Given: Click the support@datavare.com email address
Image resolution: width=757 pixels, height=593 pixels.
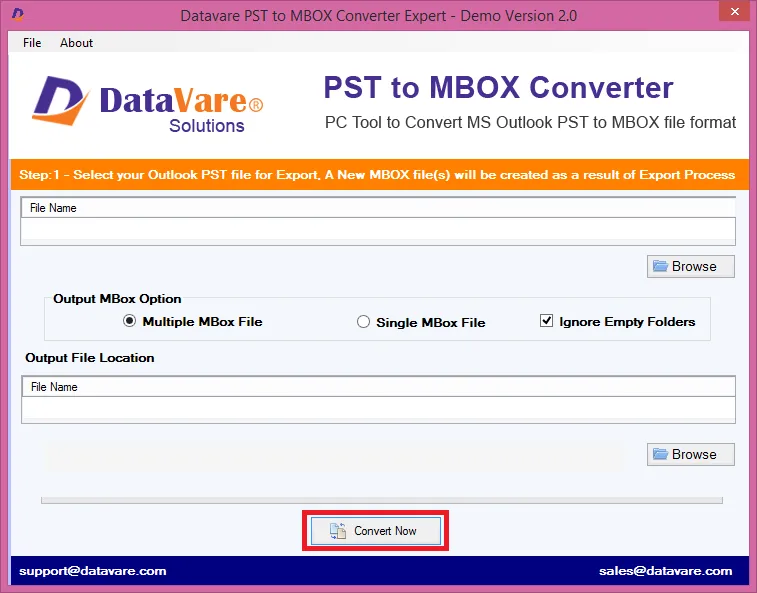Looking at the screenshot, I should click(x=93, y=571).
